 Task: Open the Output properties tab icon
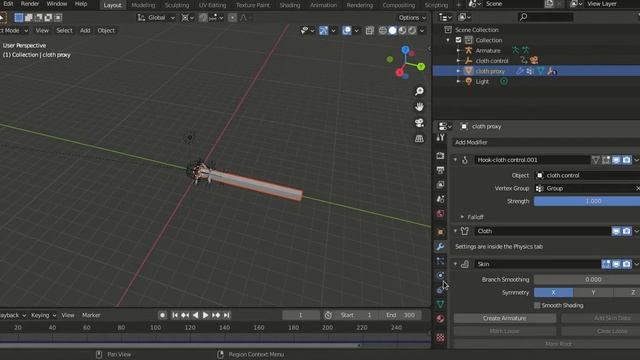click(x=440, y=170)
